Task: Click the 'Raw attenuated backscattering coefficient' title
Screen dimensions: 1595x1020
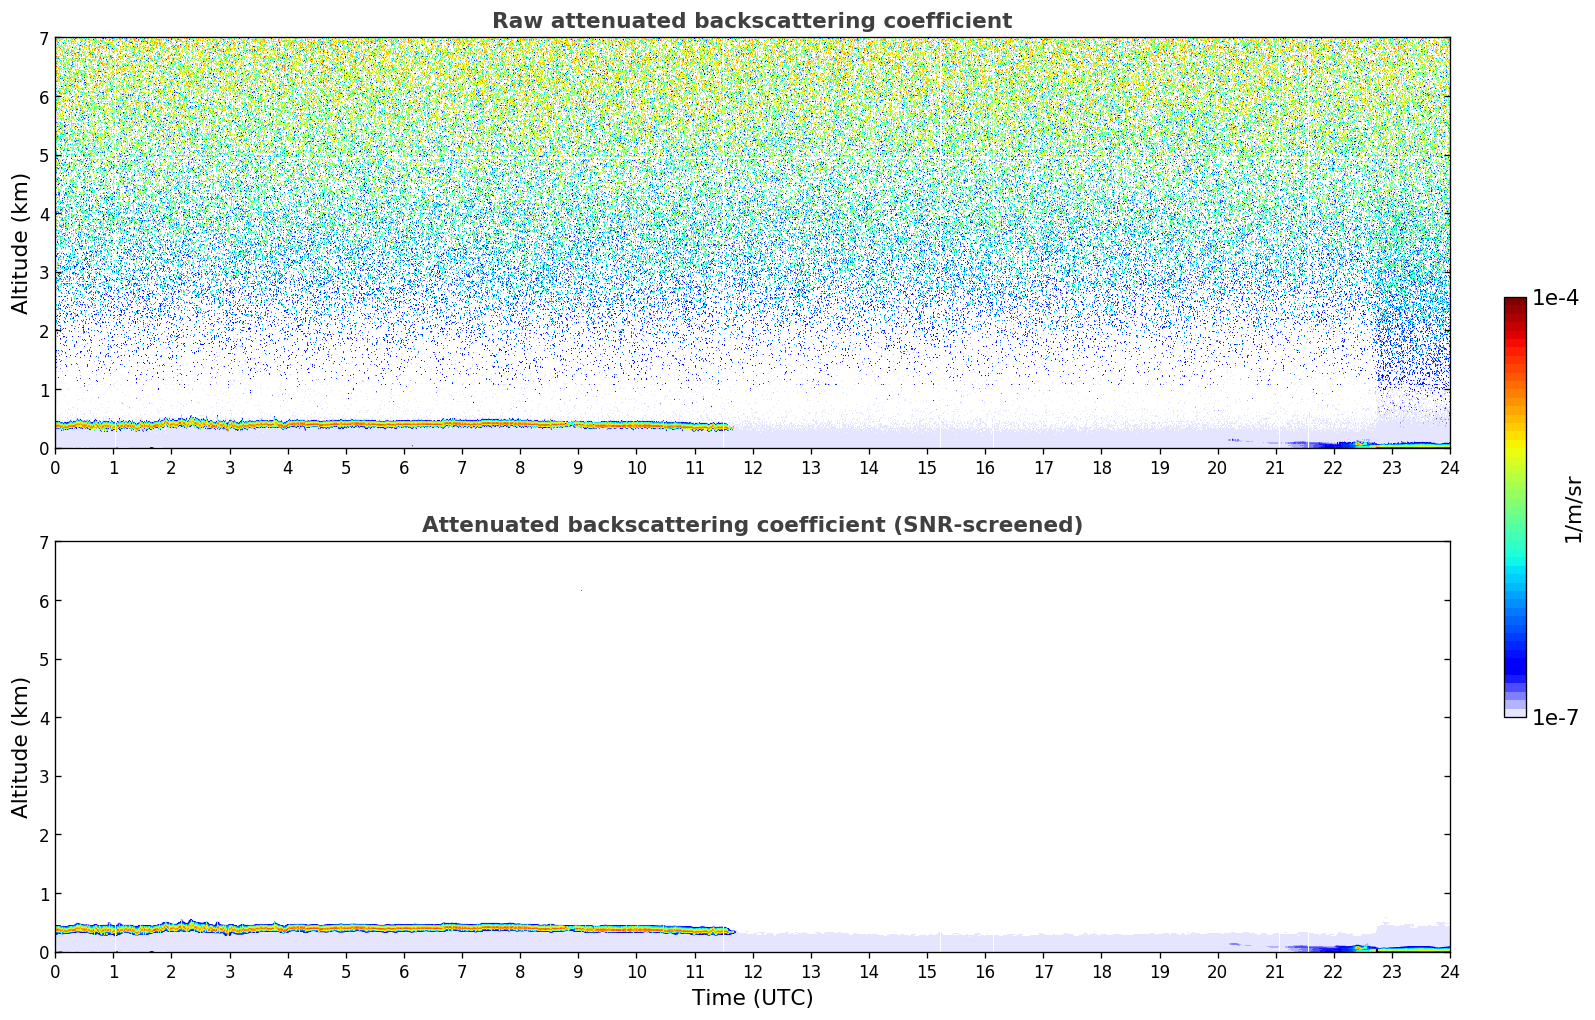Action: (751, 21)
